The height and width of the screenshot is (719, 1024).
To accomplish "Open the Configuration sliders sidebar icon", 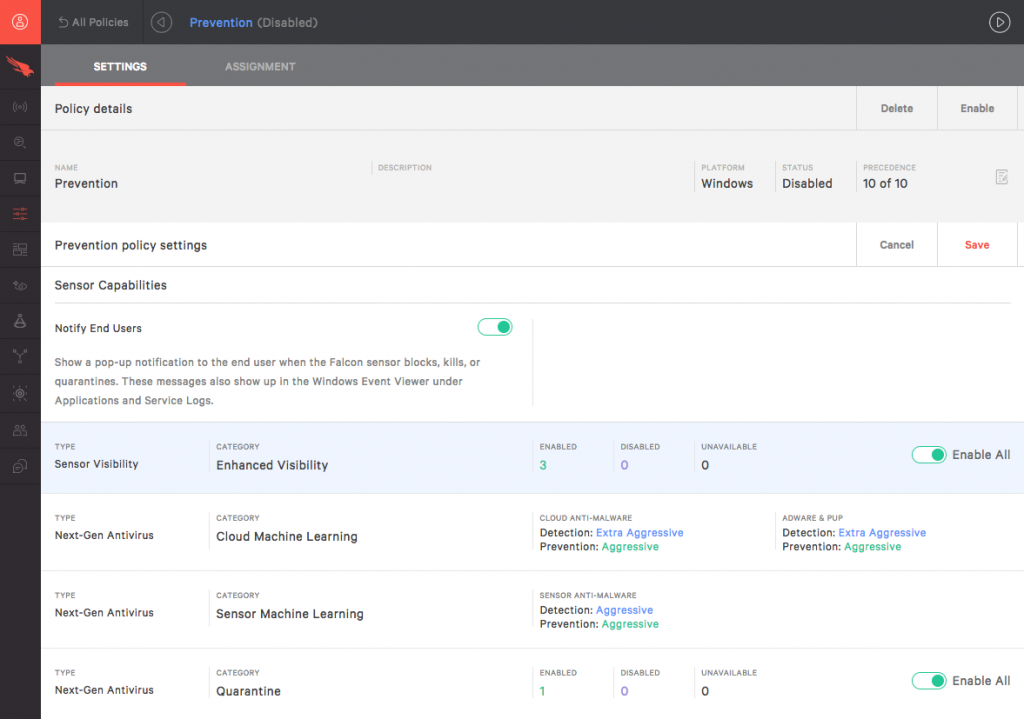I will tap(20, 214).
